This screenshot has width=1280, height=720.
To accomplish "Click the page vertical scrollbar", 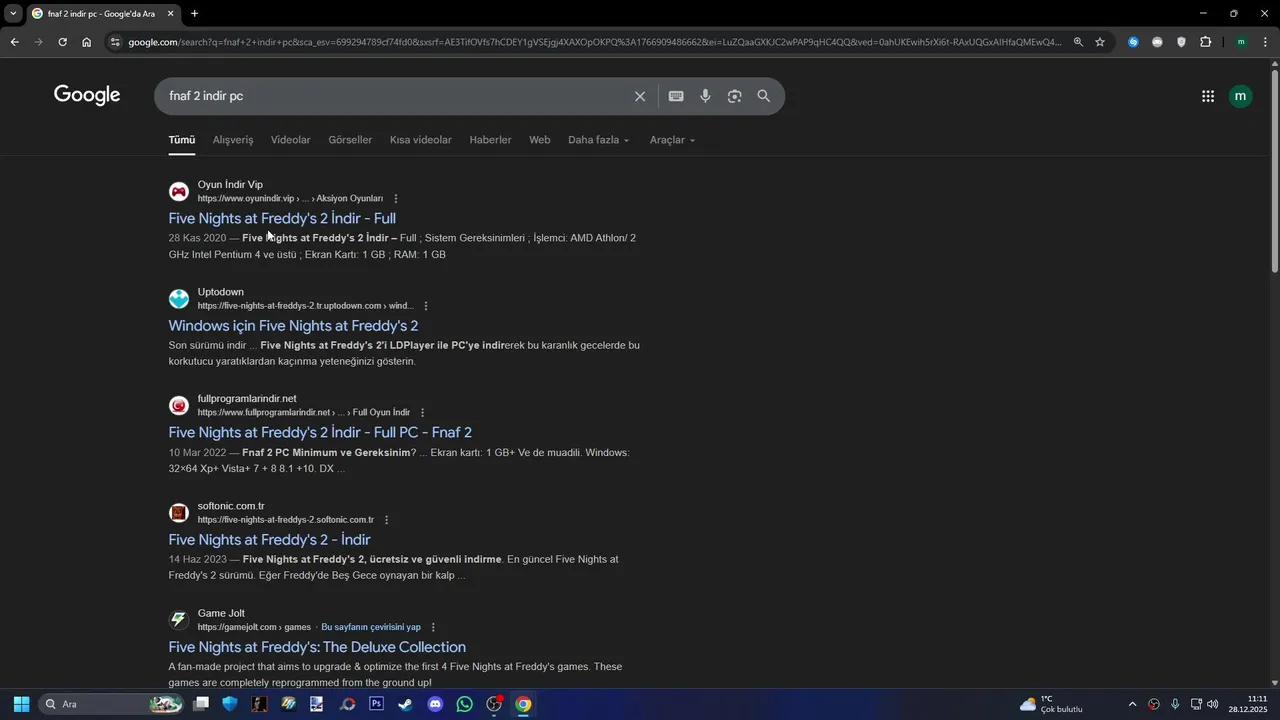I will tap(1274, 170).
